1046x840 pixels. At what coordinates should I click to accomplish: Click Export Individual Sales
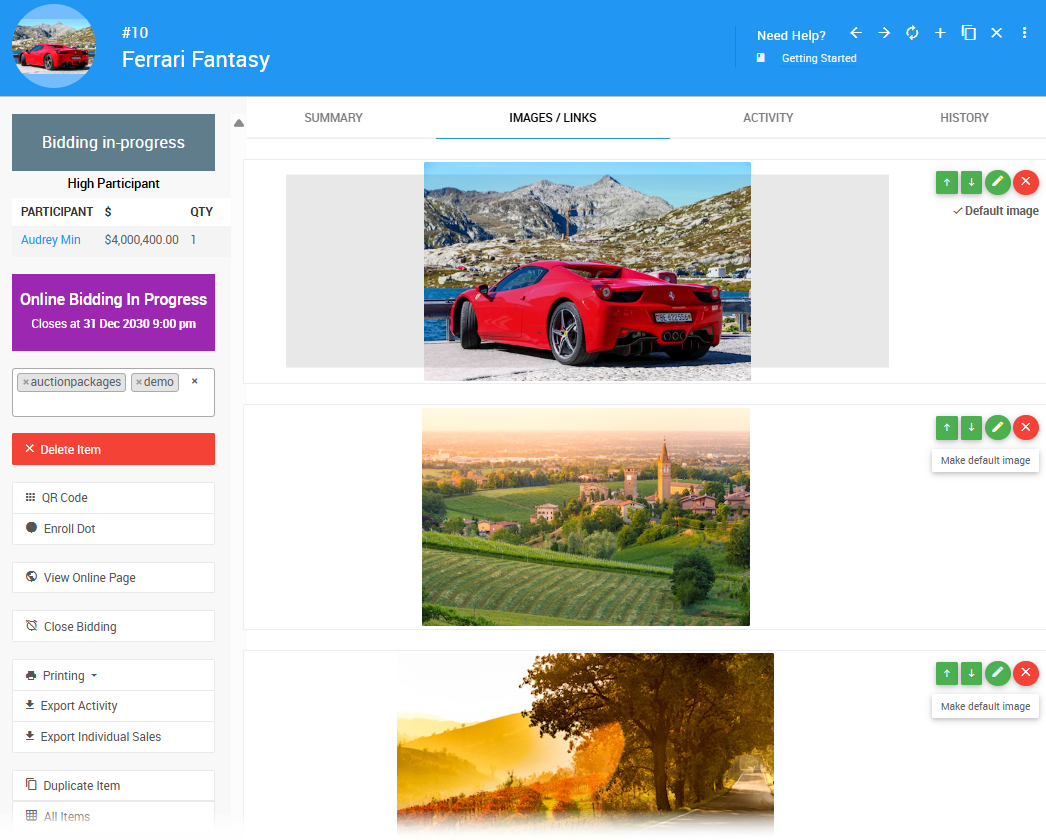pos(113,737)
